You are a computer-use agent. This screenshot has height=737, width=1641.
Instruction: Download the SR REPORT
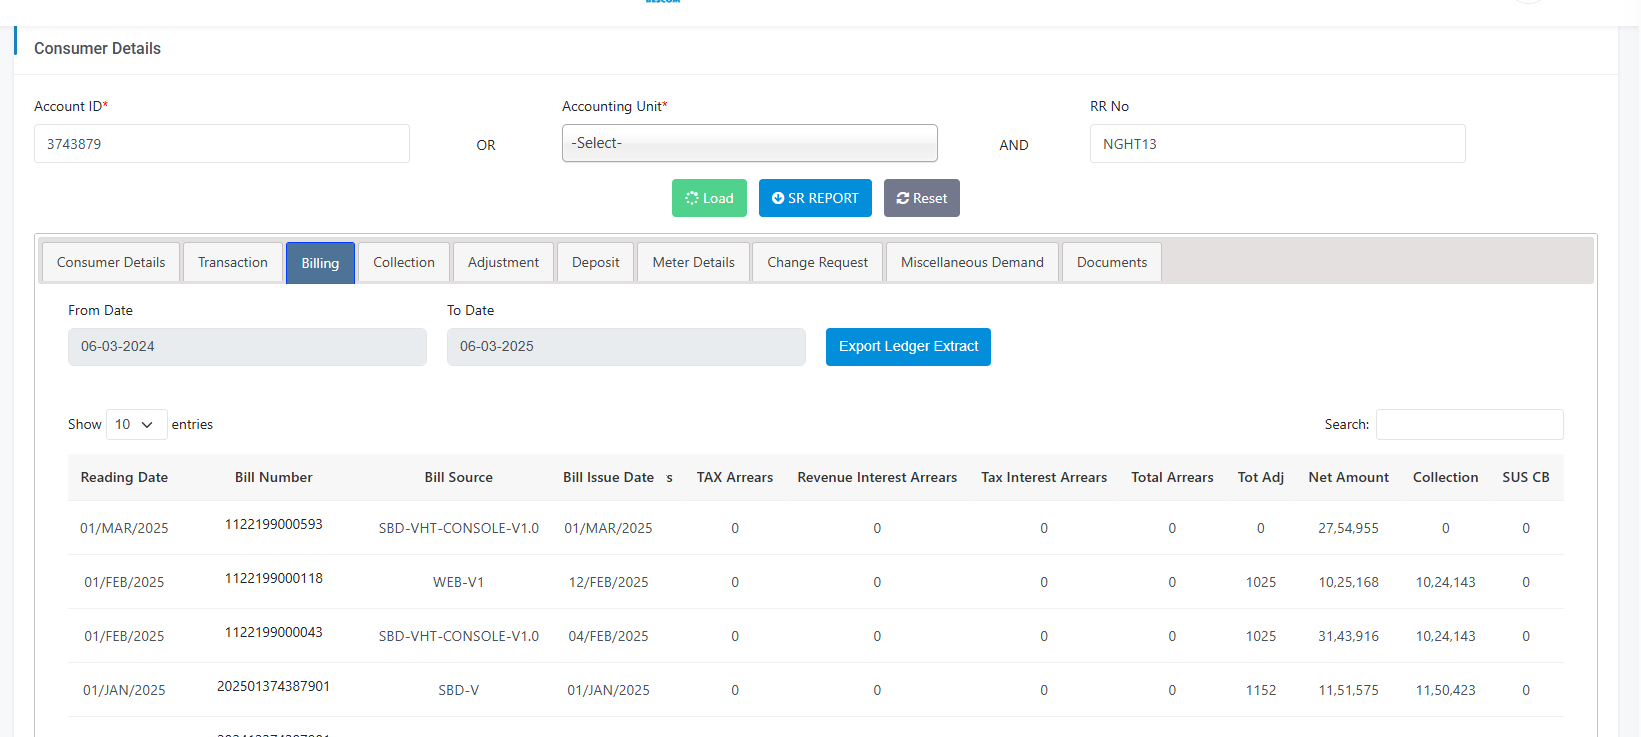click(815, 198)
